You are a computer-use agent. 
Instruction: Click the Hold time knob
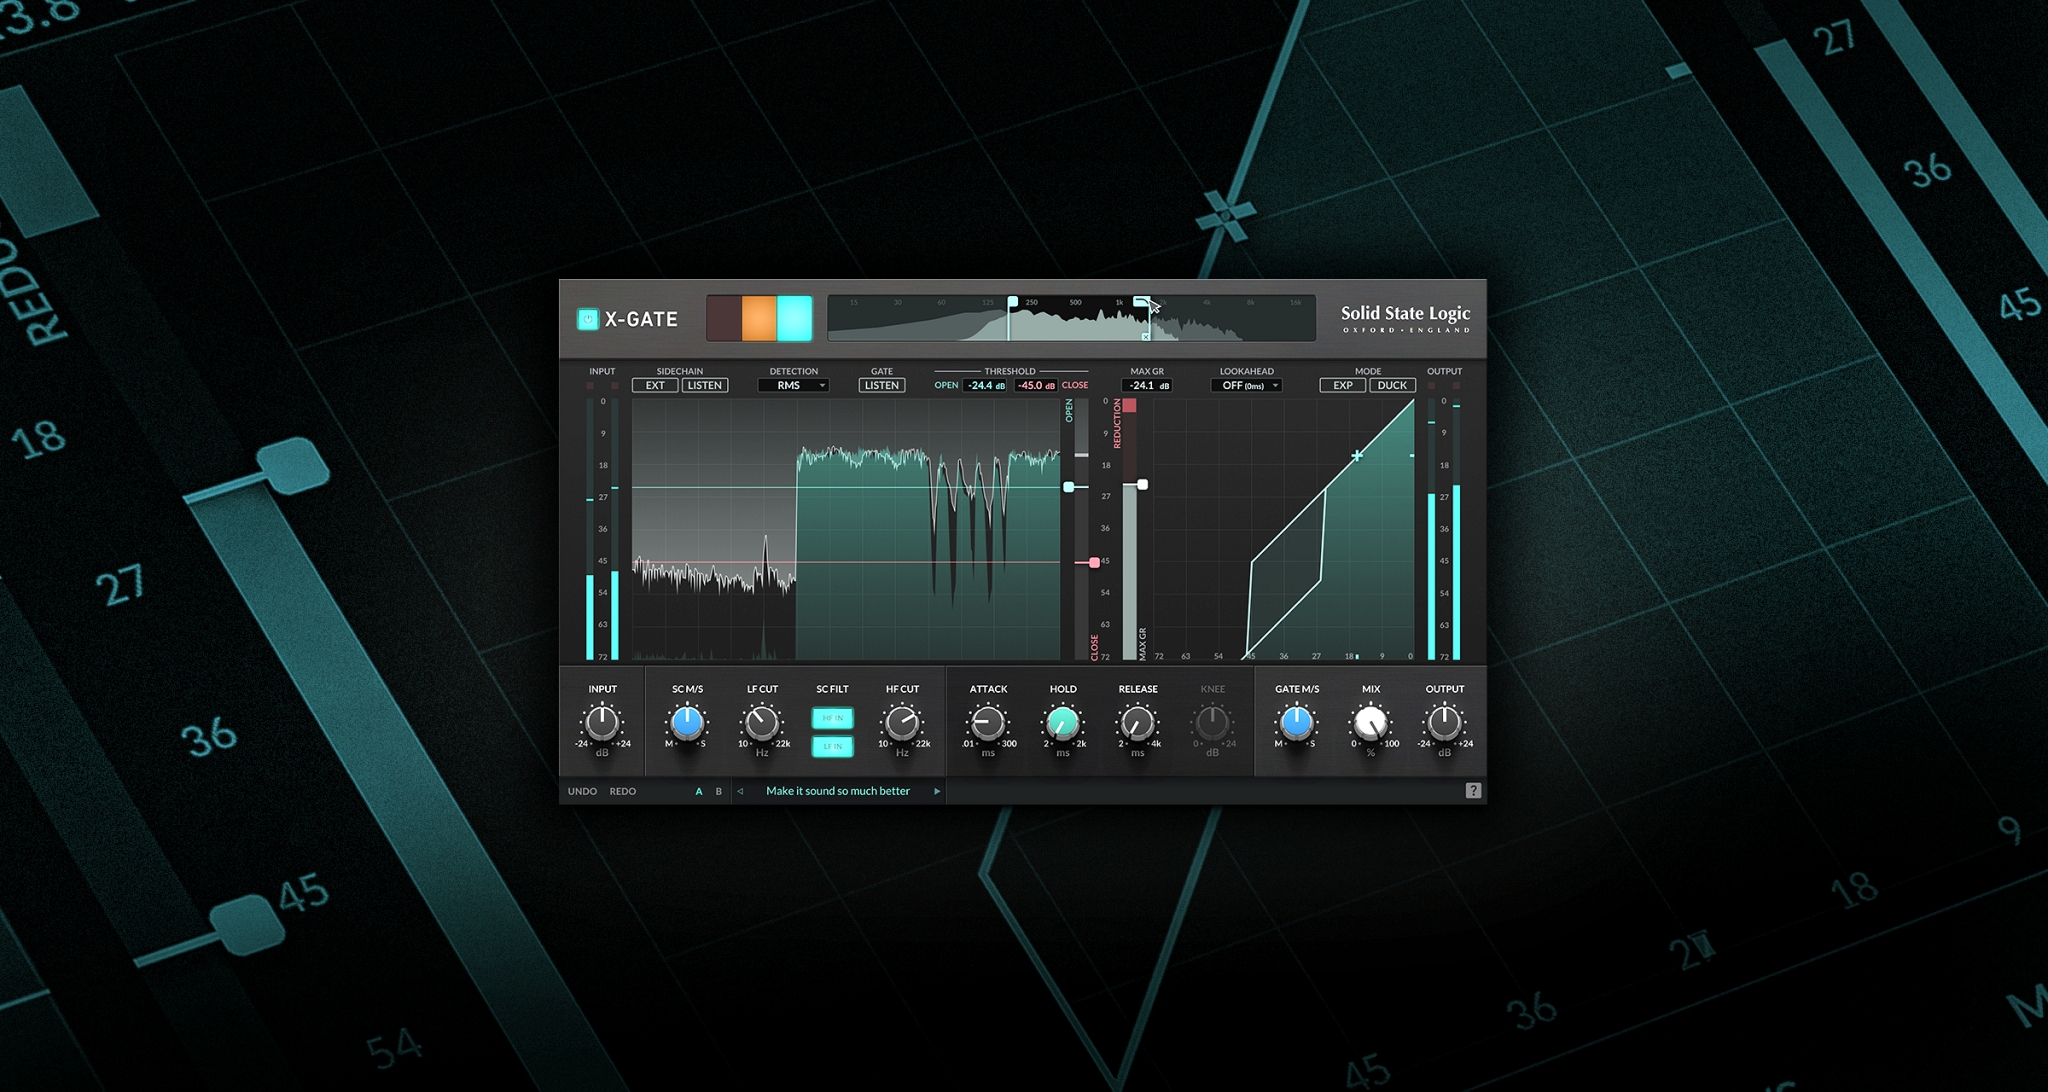pos(1063,724)
